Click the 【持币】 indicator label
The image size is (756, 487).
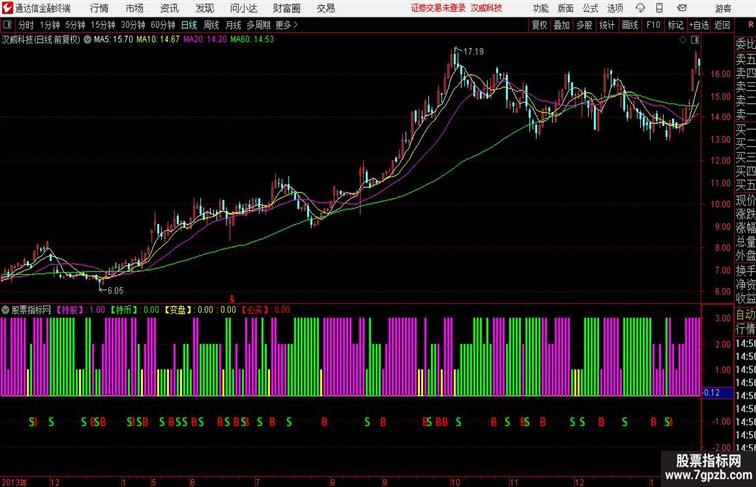click(124, 310)
